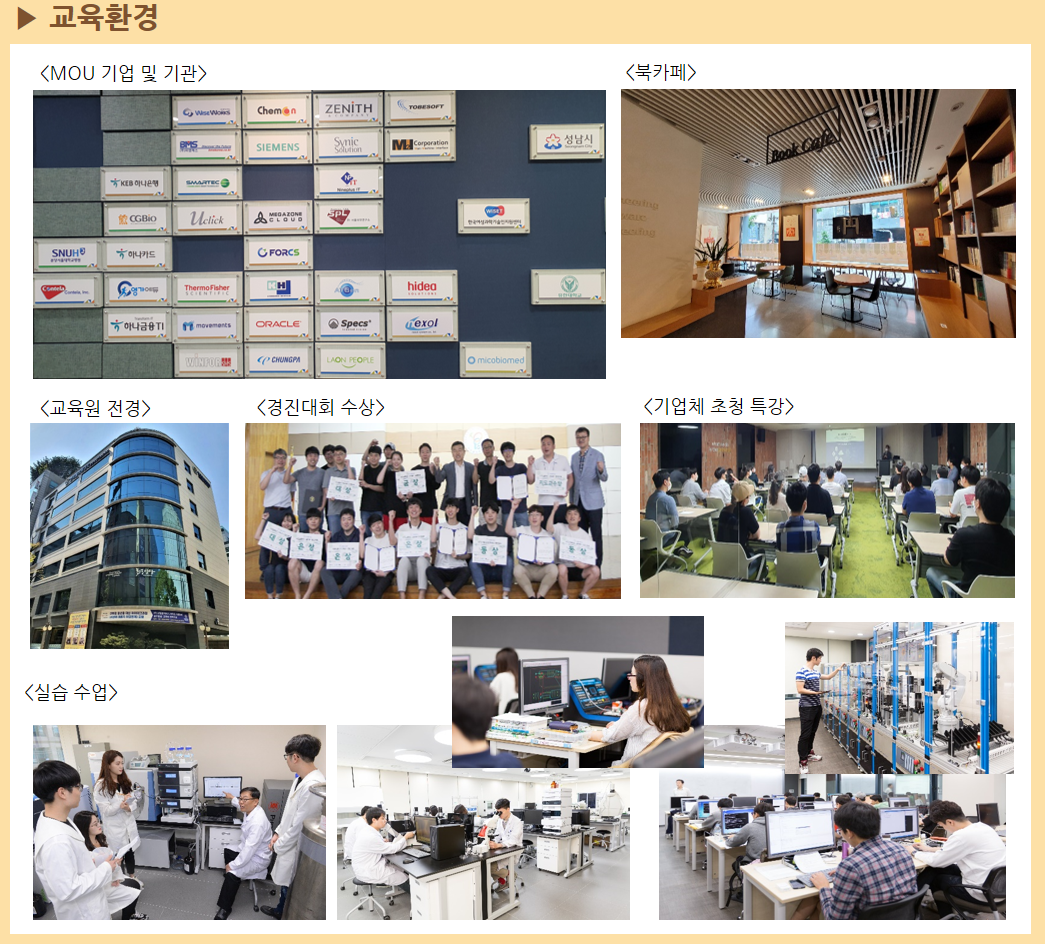This screenshot has width=1046, height=944.
Task: Open the automation equipment training photo
Action: (899, 698)
